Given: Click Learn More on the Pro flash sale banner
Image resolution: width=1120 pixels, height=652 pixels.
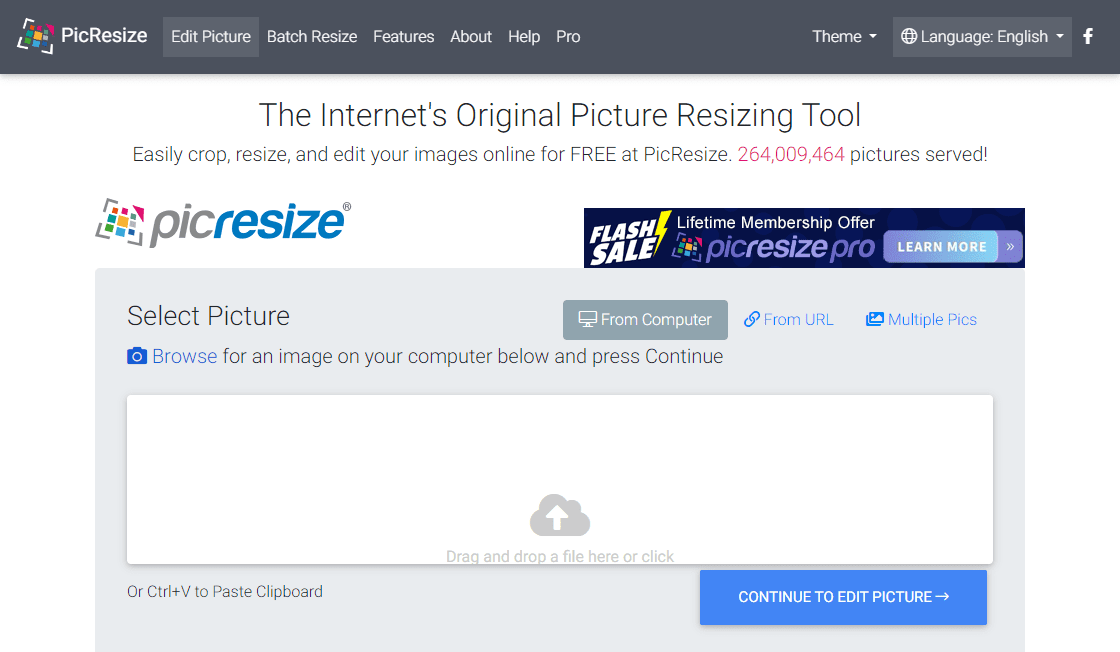Looking at the screenshot, I should [941, 246].
